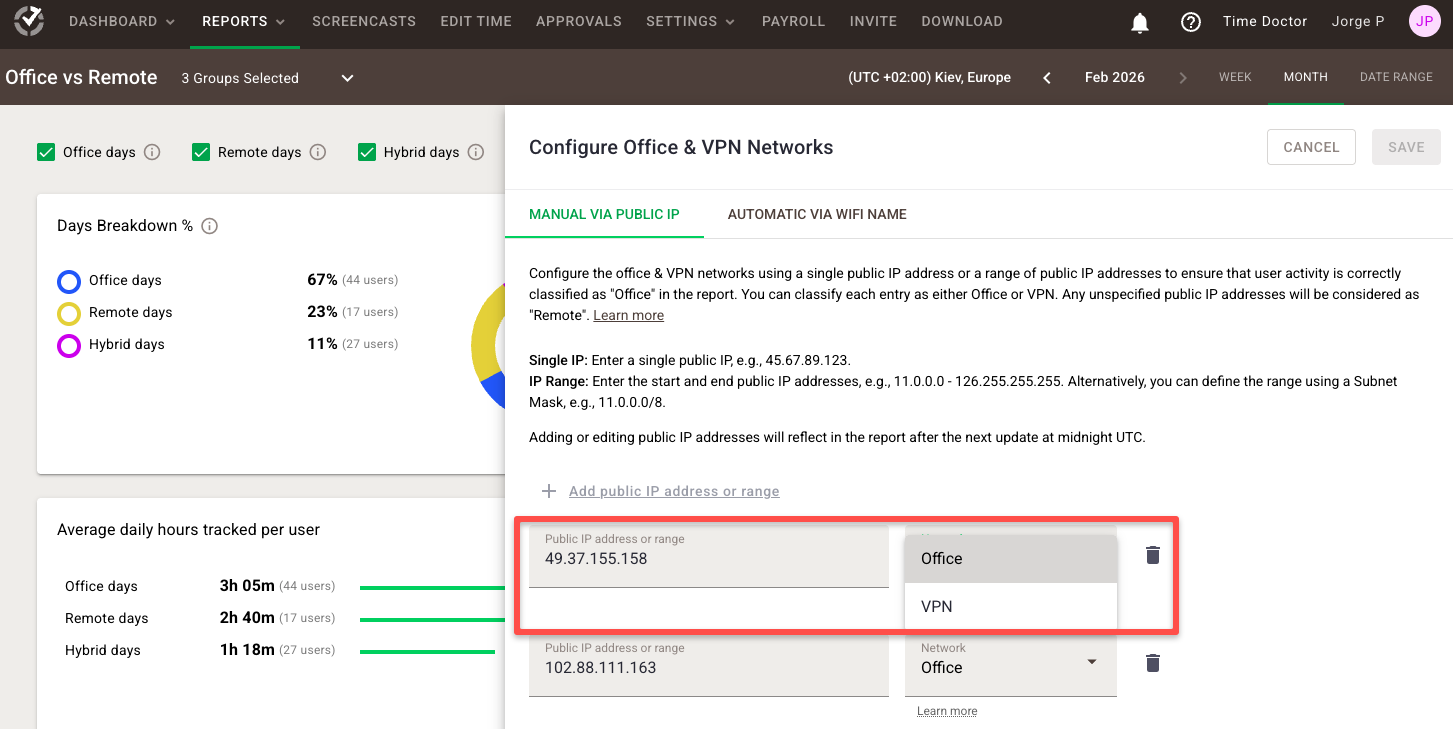The image size is (1453, 729).
Task: Expand the 3 Groups Selected dropdown
Action: 268,78
